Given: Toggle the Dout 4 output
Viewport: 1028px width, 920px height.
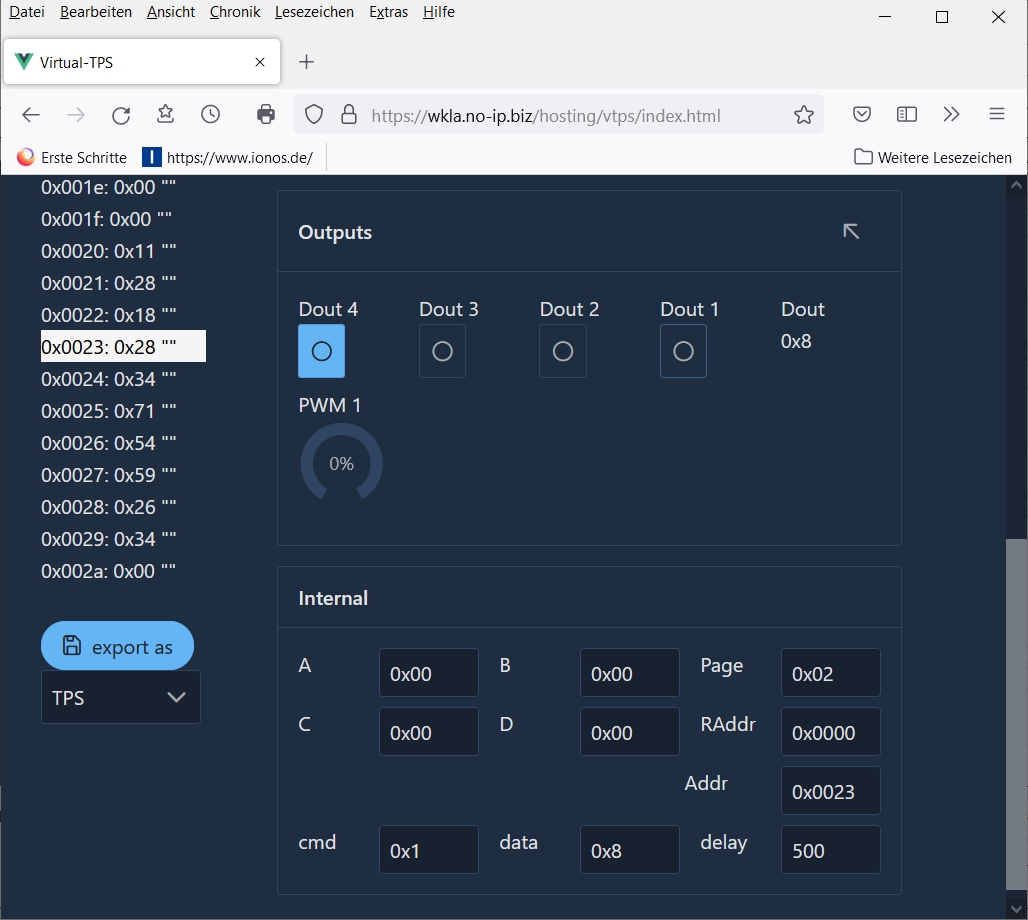Looking at the screenshot, I should 321,351.
